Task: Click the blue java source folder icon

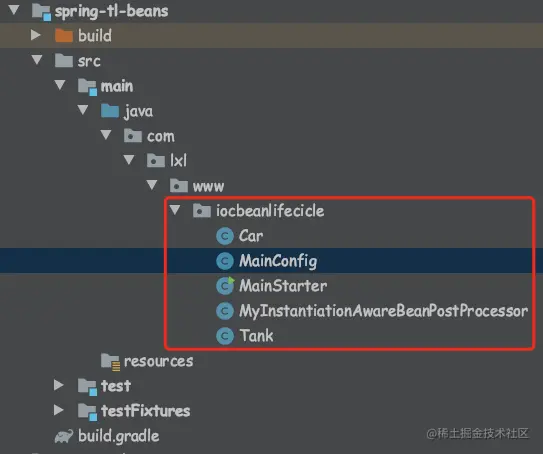Action: click(x=110, y=111)
